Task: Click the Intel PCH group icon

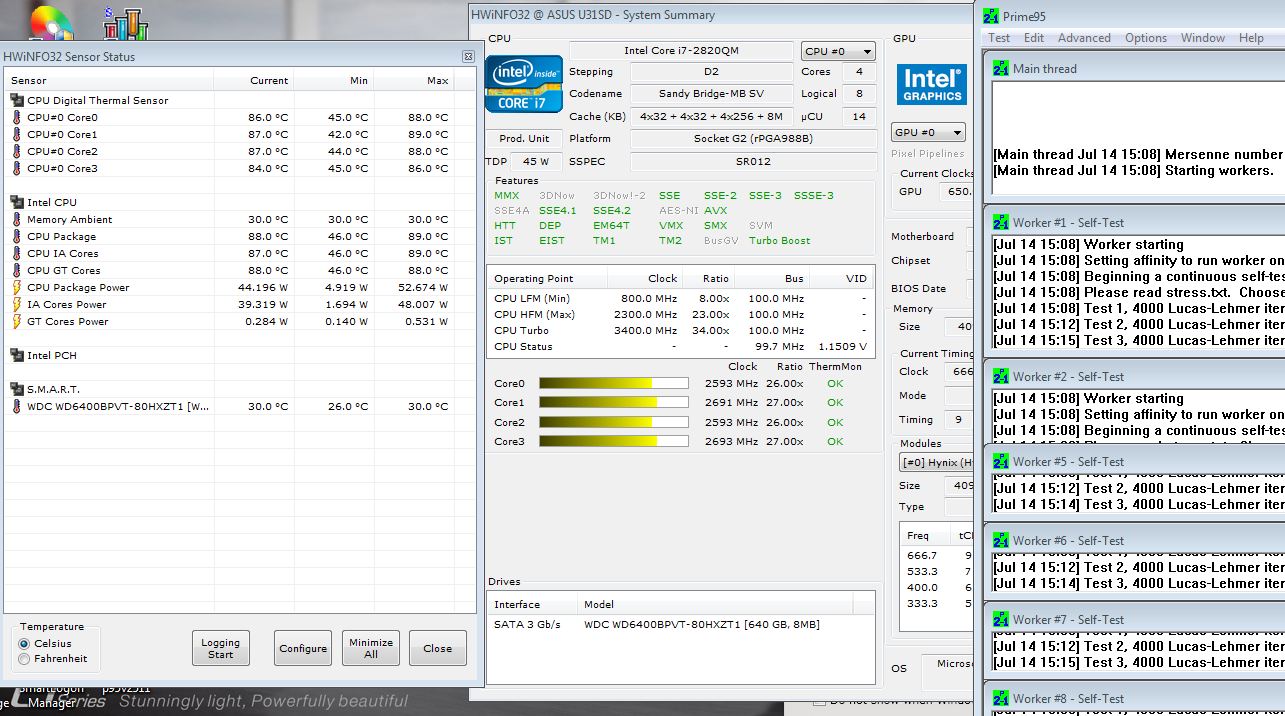Action: (17, 355)
